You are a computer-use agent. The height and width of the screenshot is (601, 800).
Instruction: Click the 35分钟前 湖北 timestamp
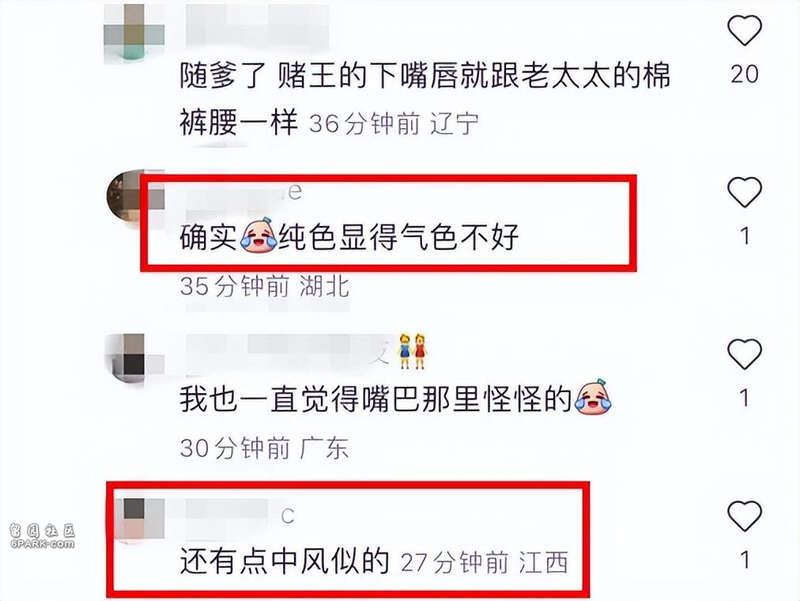[x=265, y=286]
